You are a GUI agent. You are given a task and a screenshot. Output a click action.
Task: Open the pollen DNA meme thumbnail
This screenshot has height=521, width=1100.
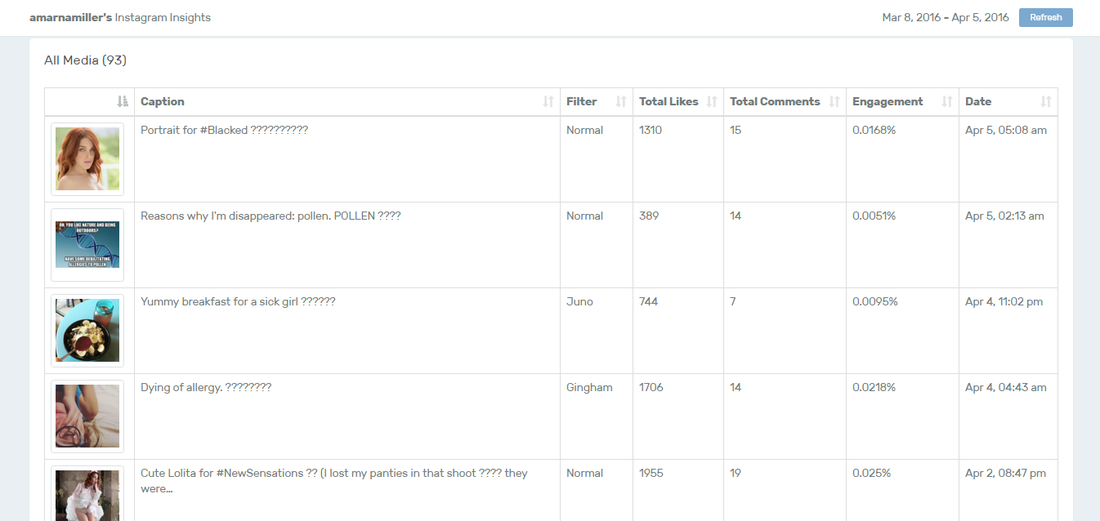(88, 245)
